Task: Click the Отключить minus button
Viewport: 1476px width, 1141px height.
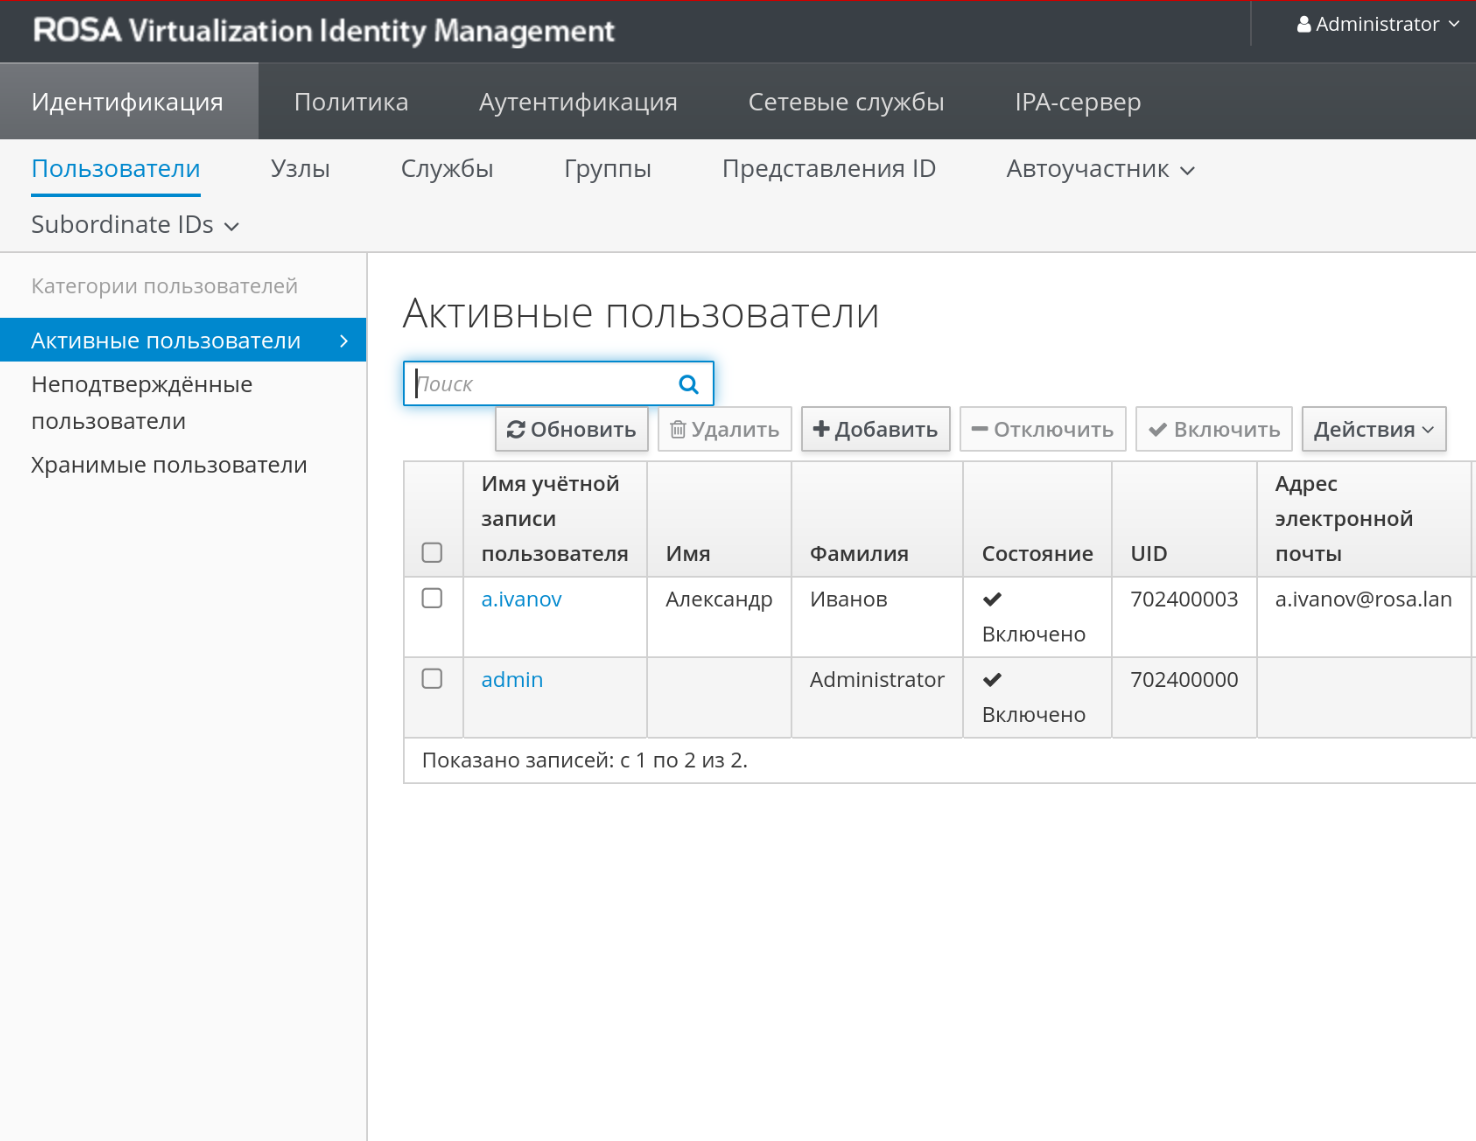Action: (x=1042, y=429)
